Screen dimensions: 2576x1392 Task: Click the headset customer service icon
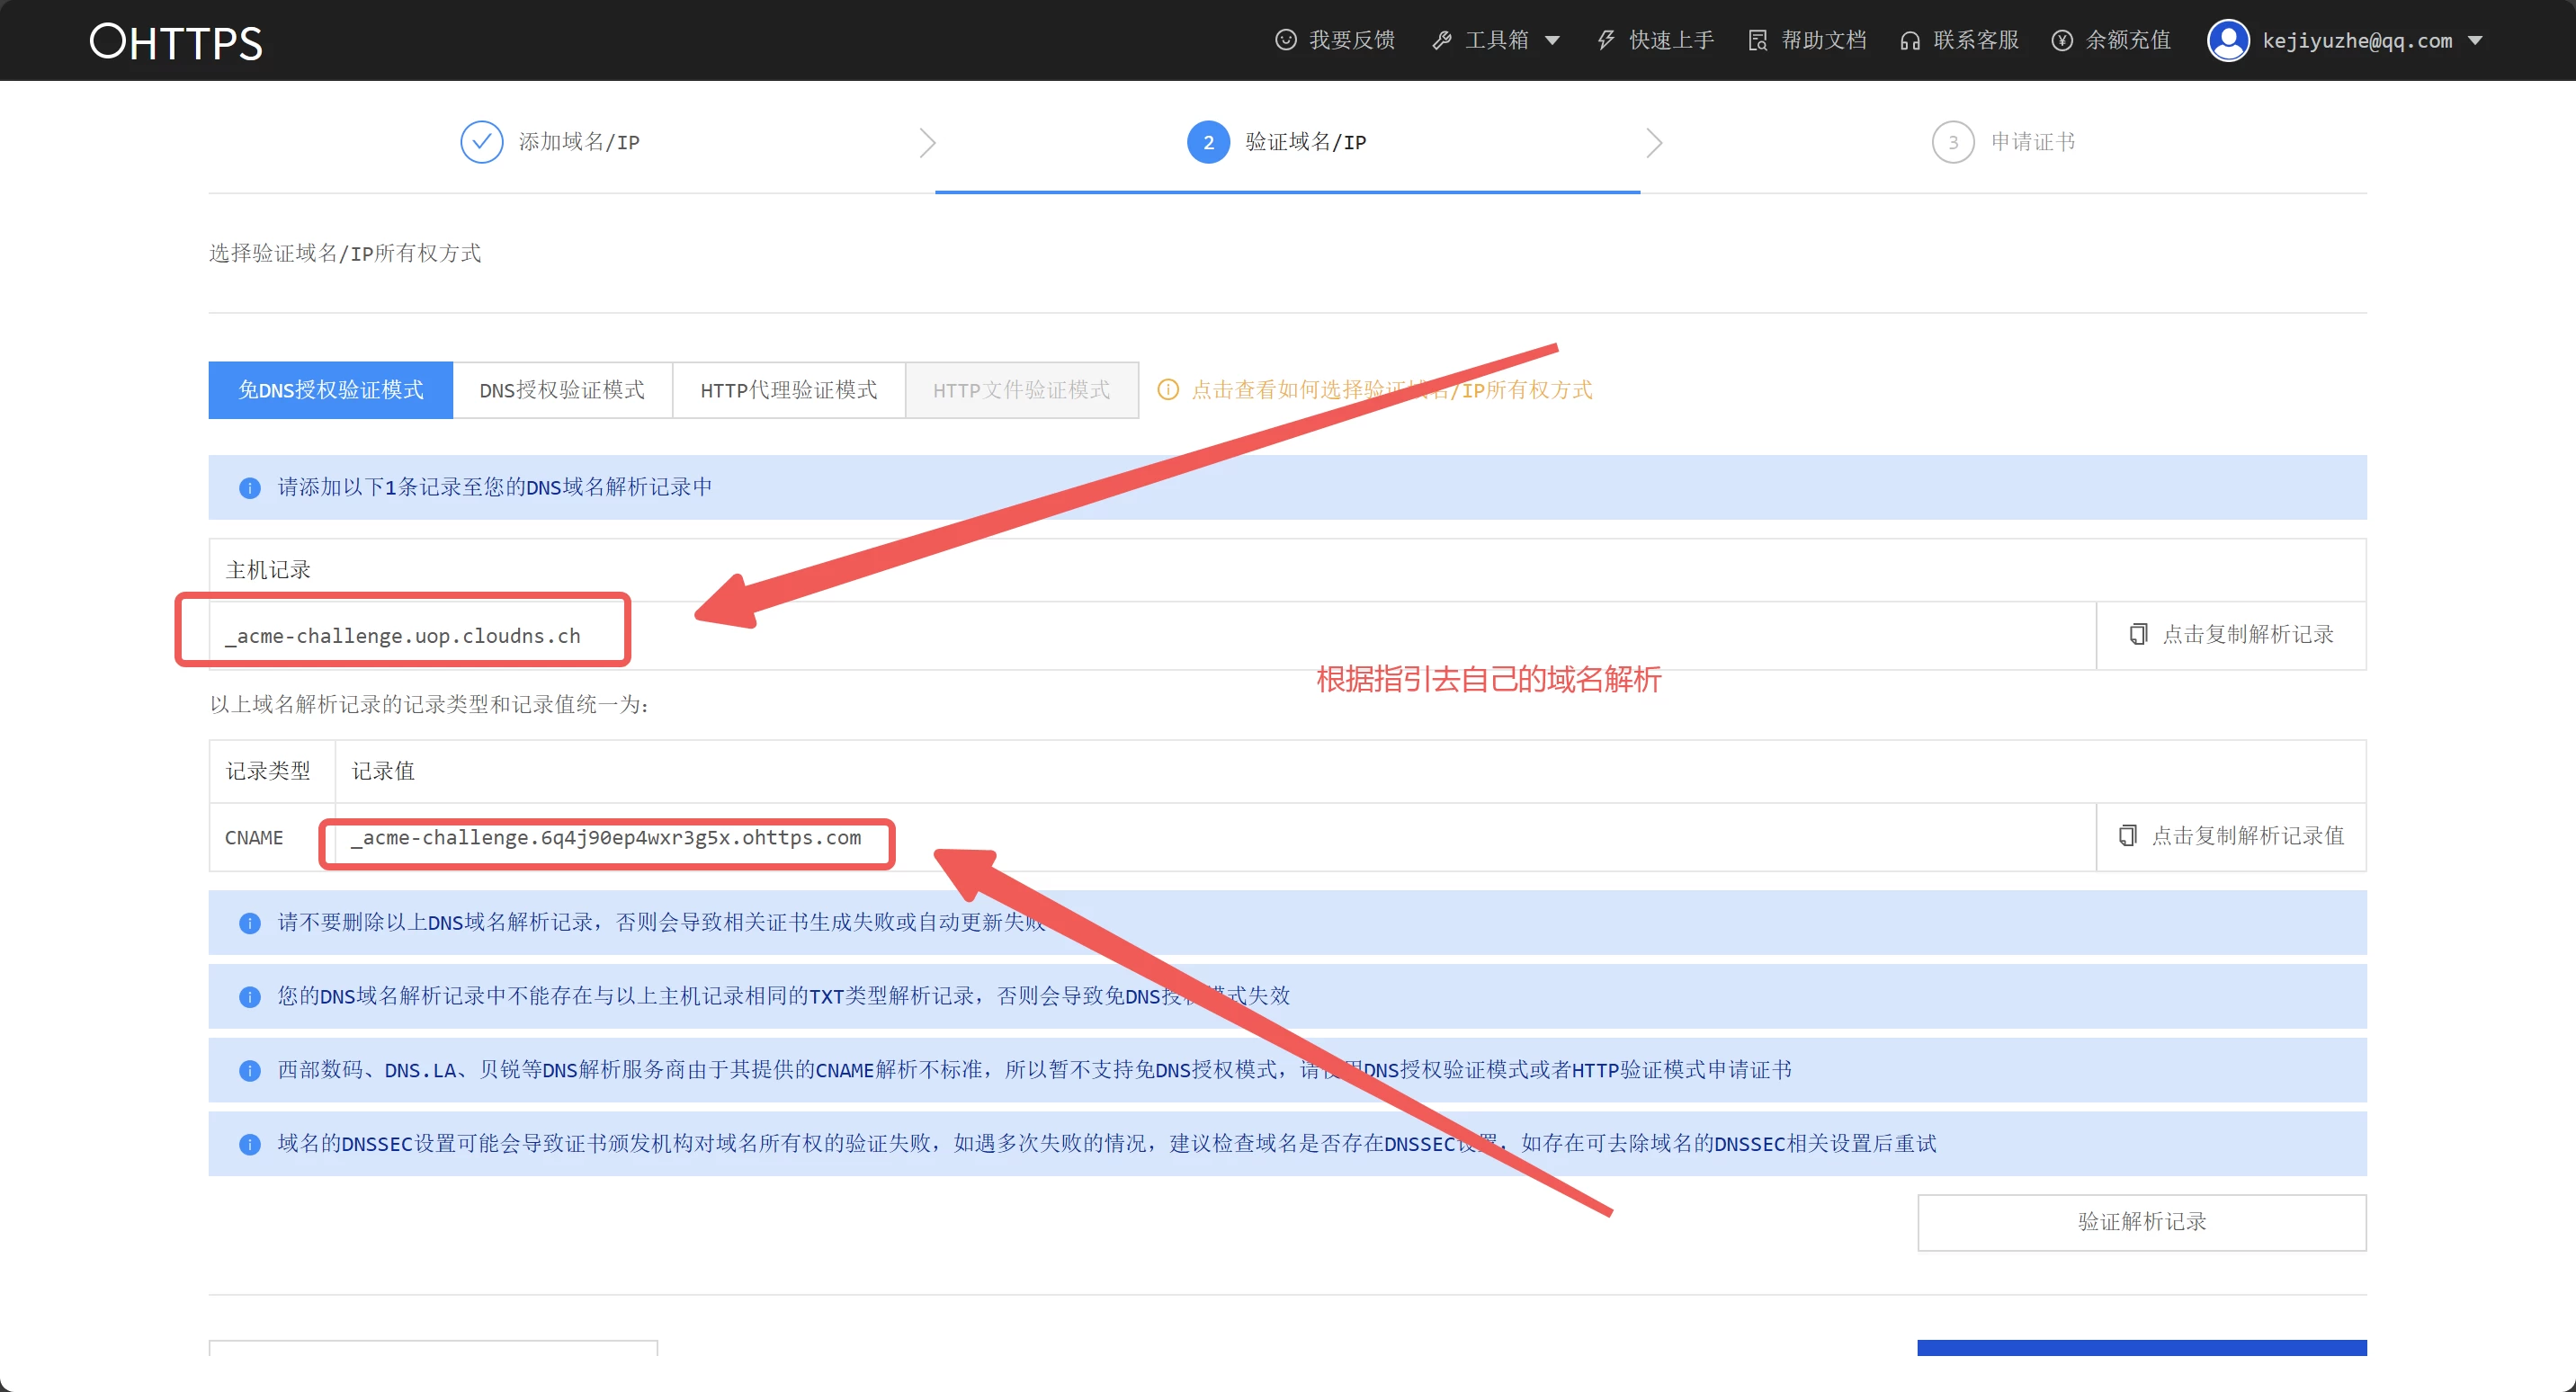tap(1910, 40)
